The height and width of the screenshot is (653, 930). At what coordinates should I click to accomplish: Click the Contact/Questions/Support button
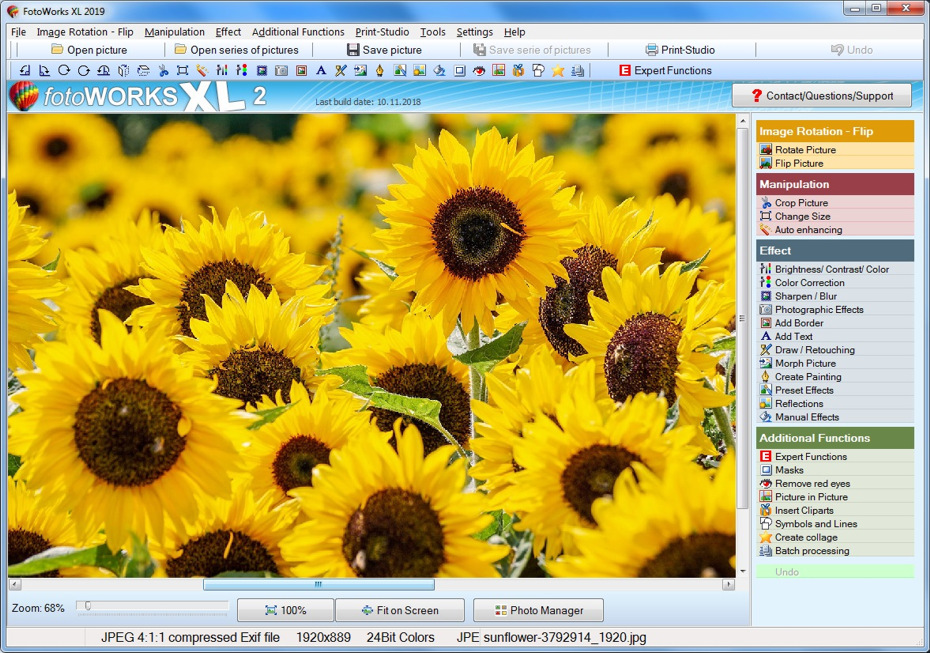(822, 95)
